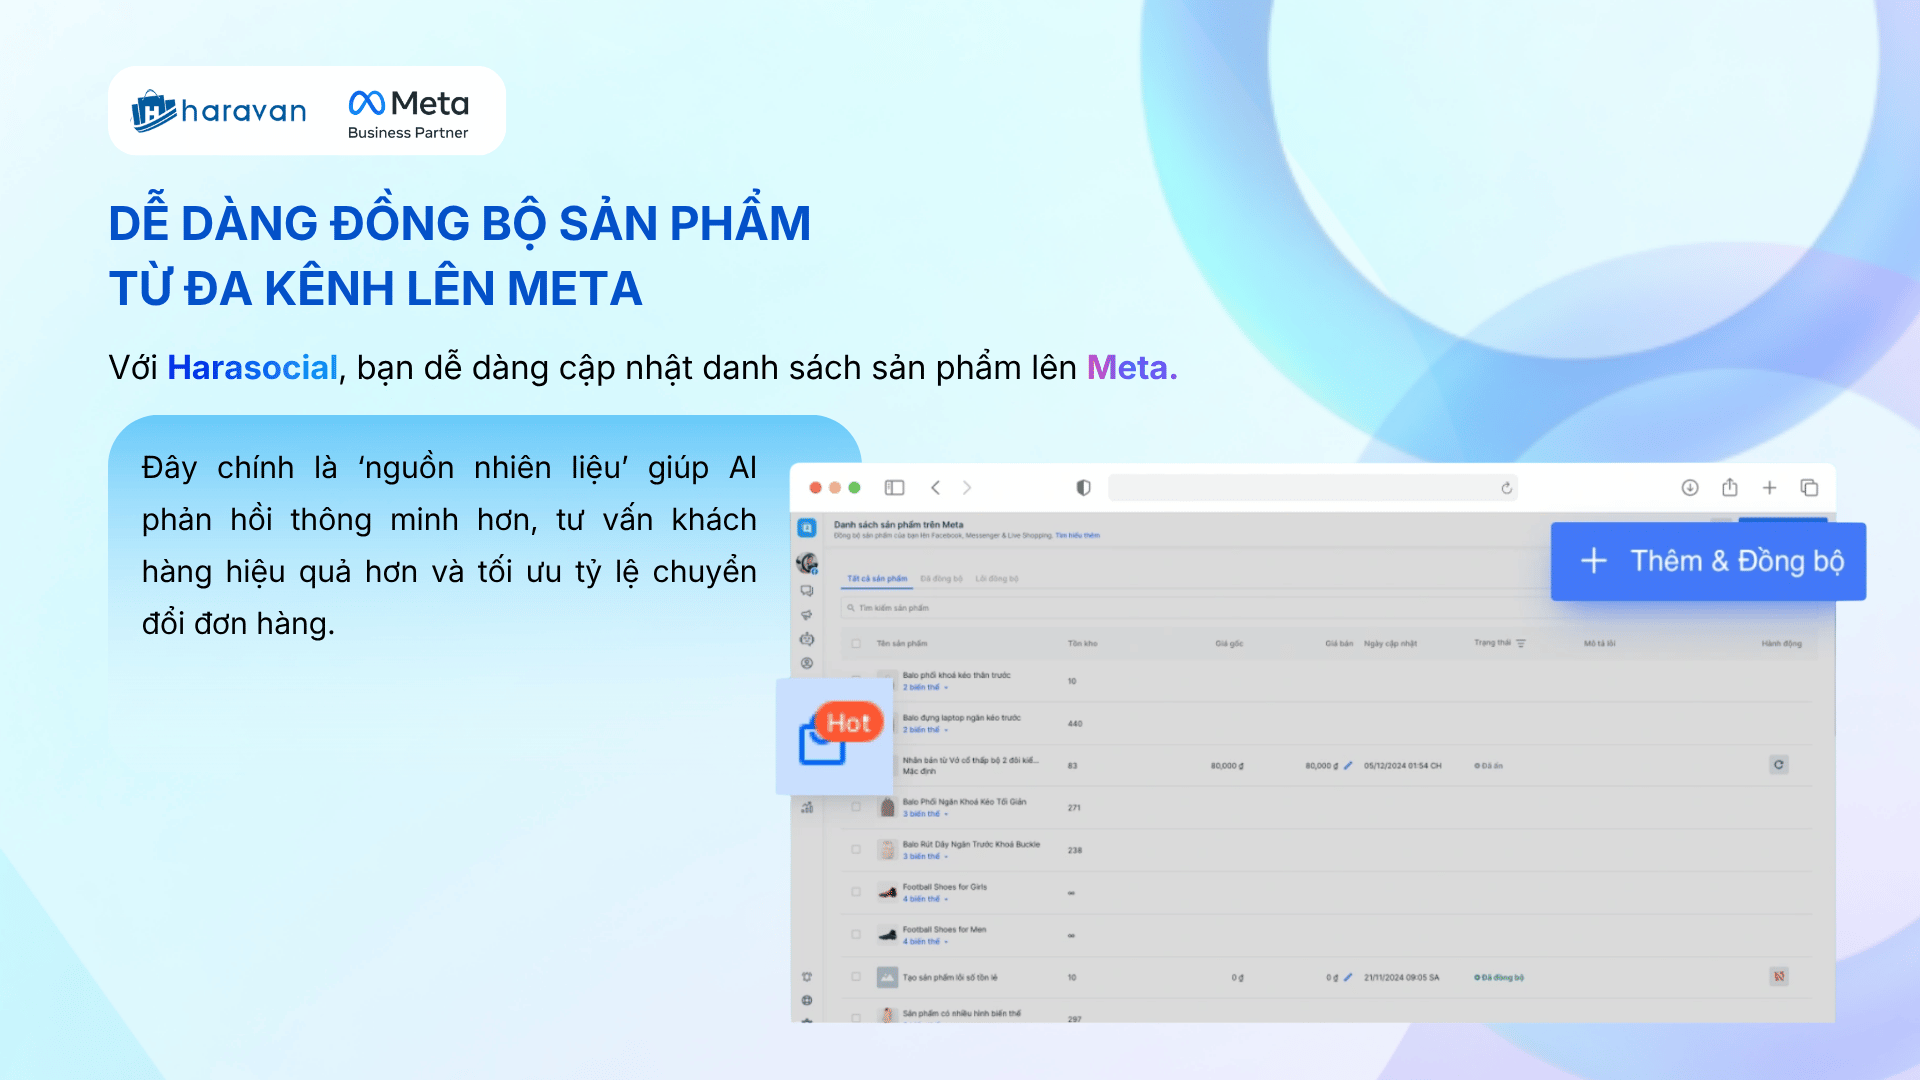The height and width of the screenshot is (1080, 1920).
Task: Click the globe language sidebar icon
Action: (807, 1000)
